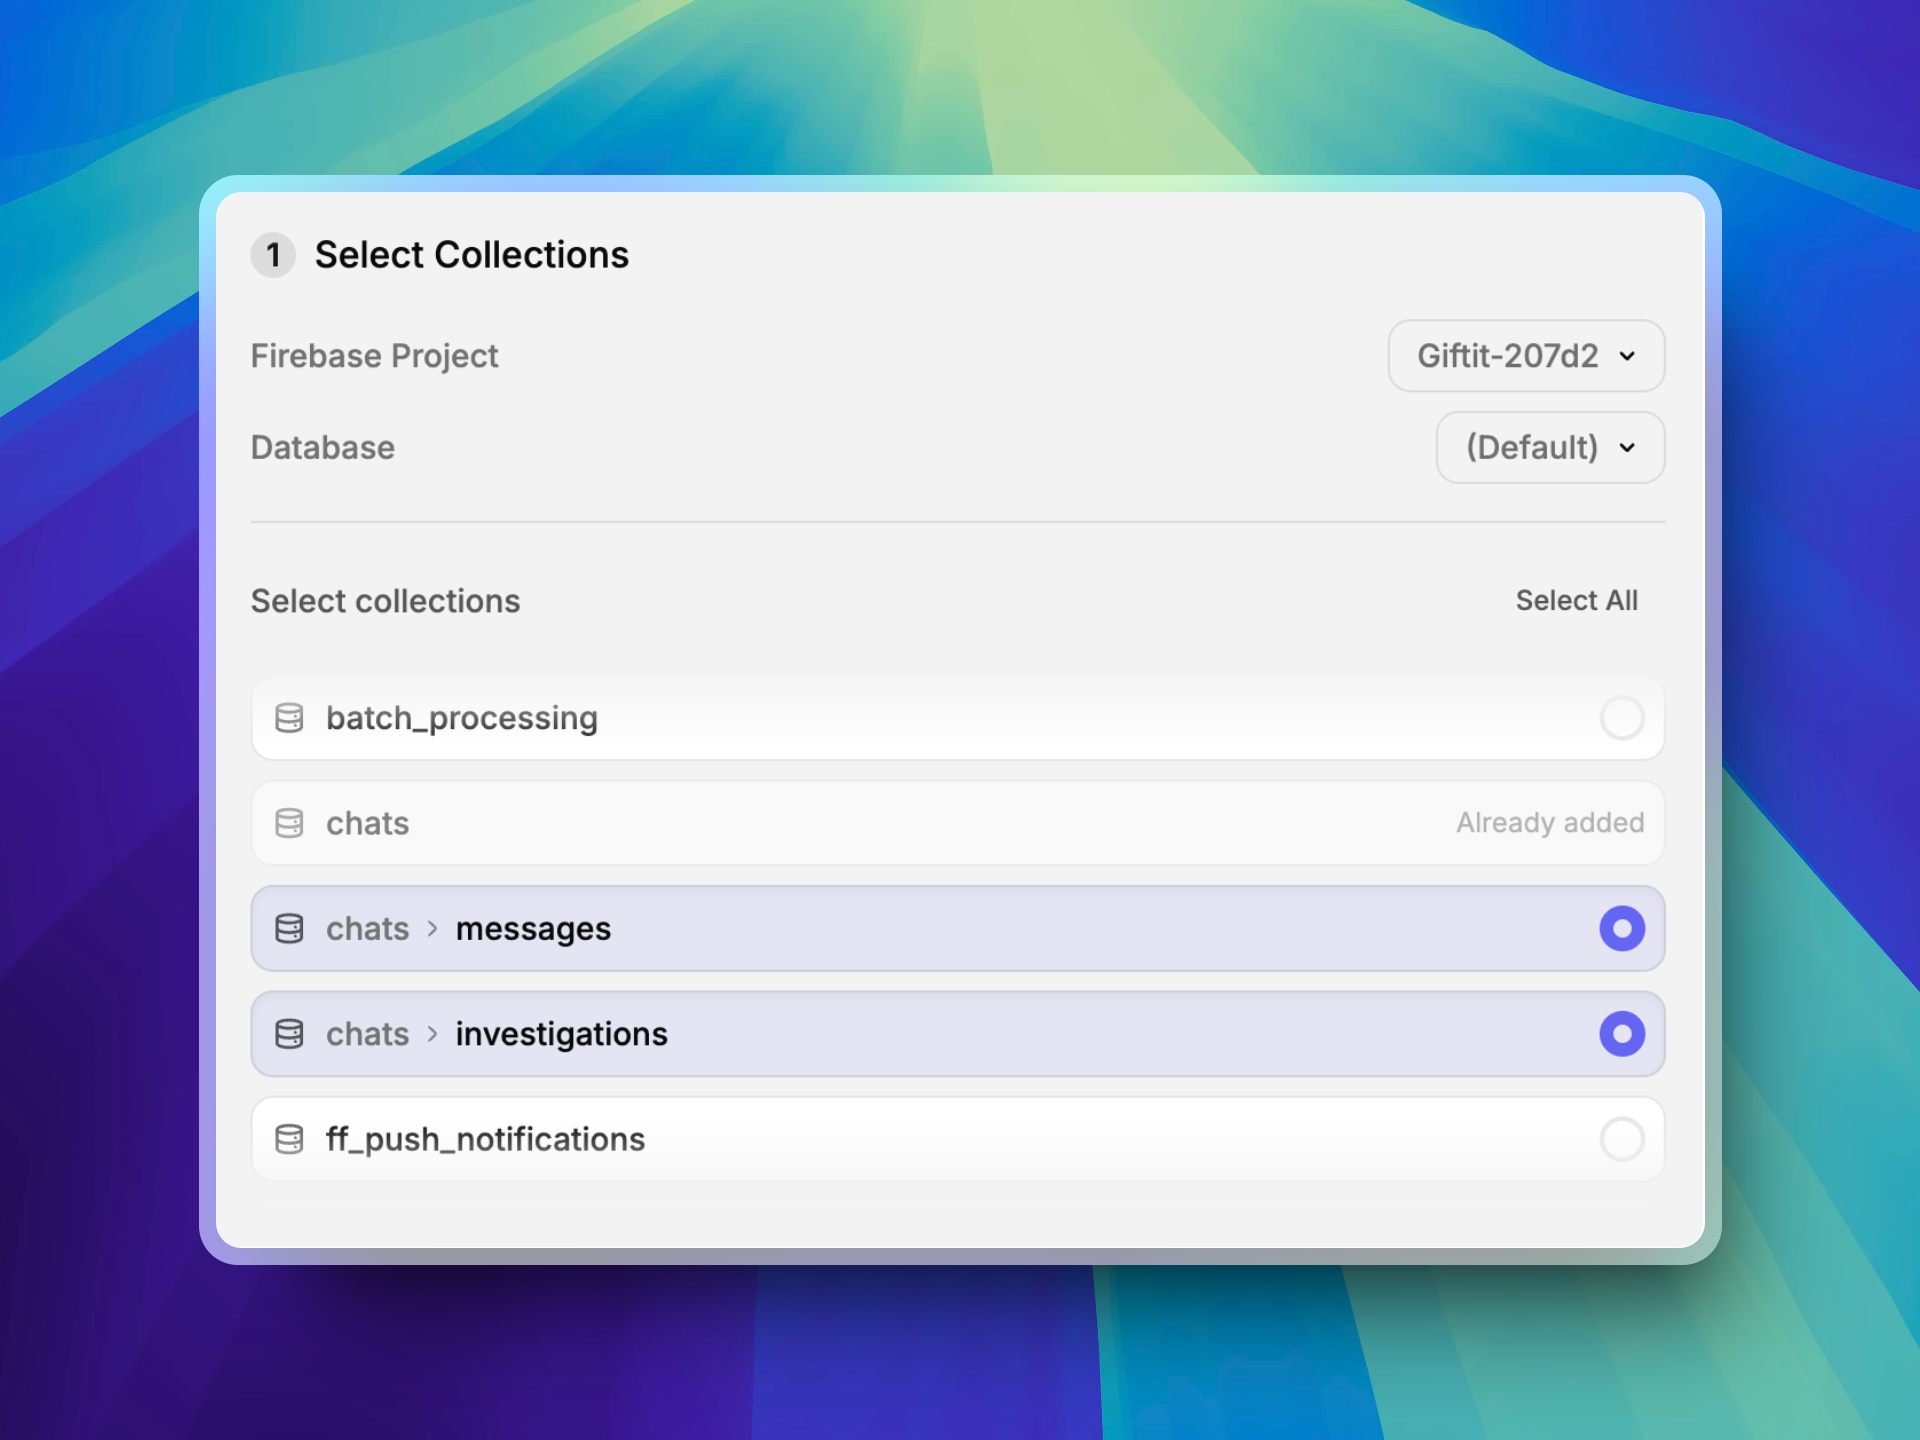The height and width of the screenshot is (1440, 1920).
Task: Click database icon beside chats investigations
Action: [x=289, y=1034]
